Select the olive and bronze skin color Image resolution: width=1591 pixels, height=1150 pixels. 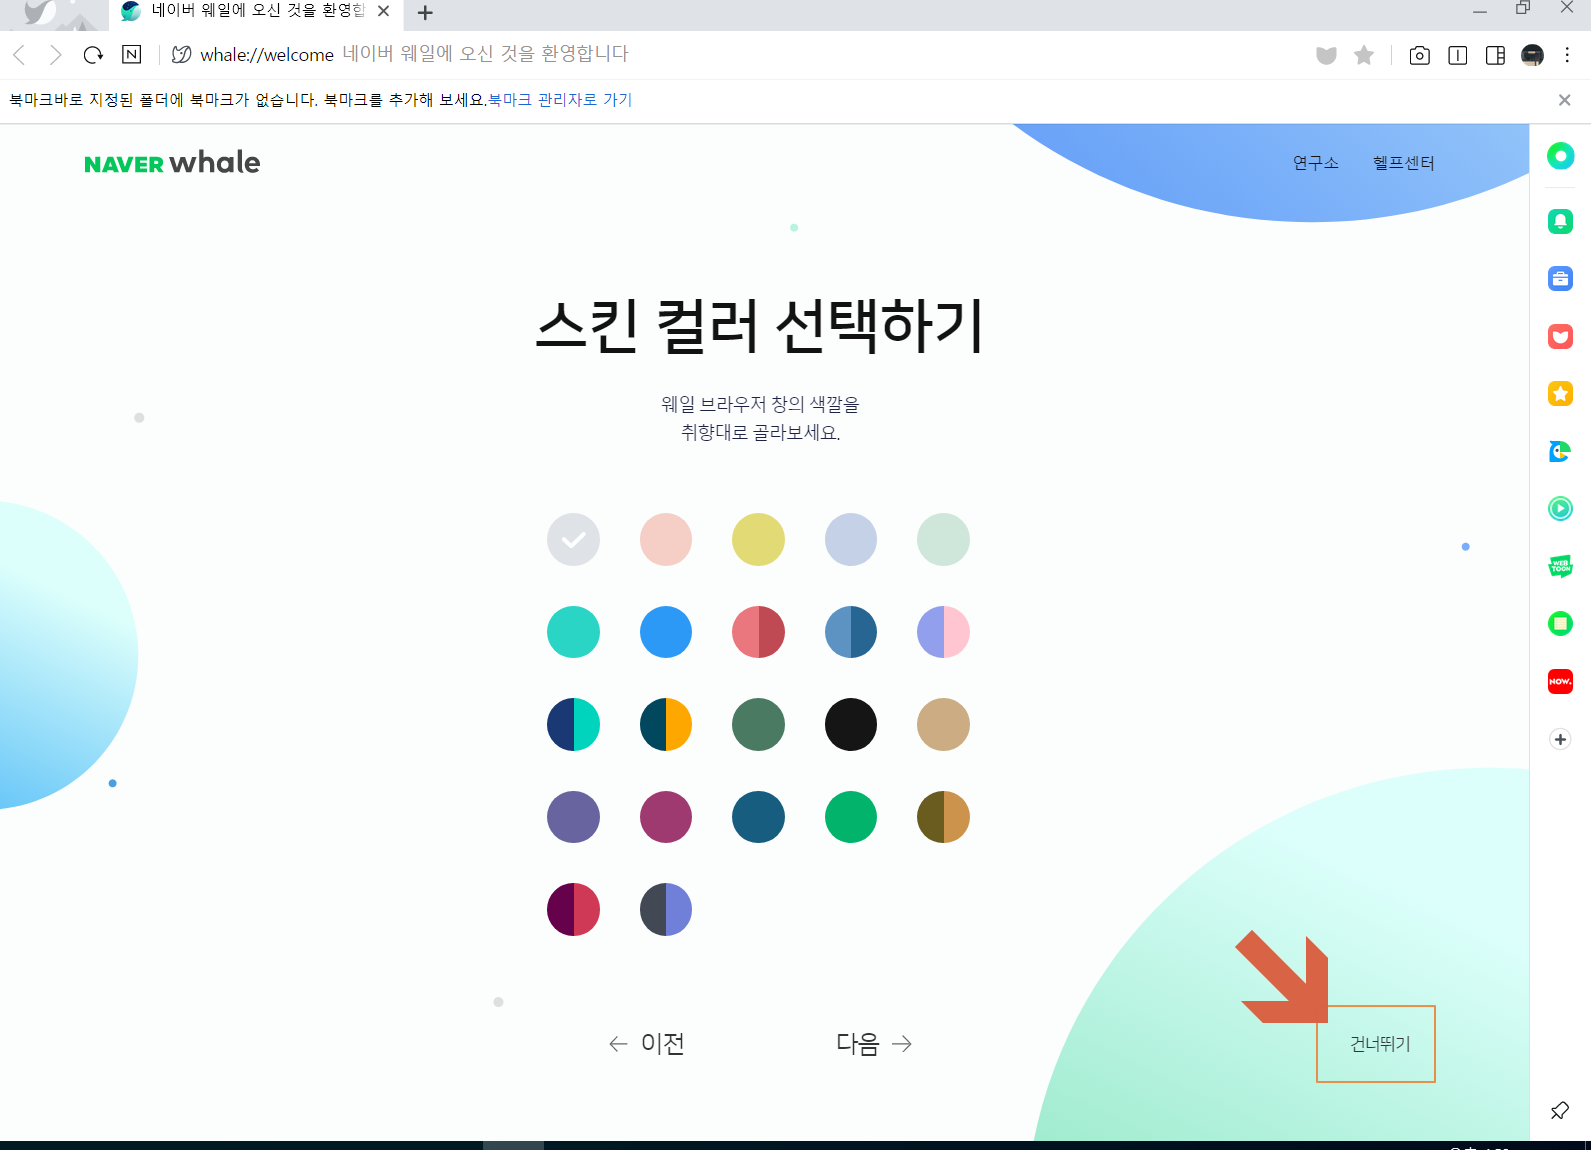944,817
